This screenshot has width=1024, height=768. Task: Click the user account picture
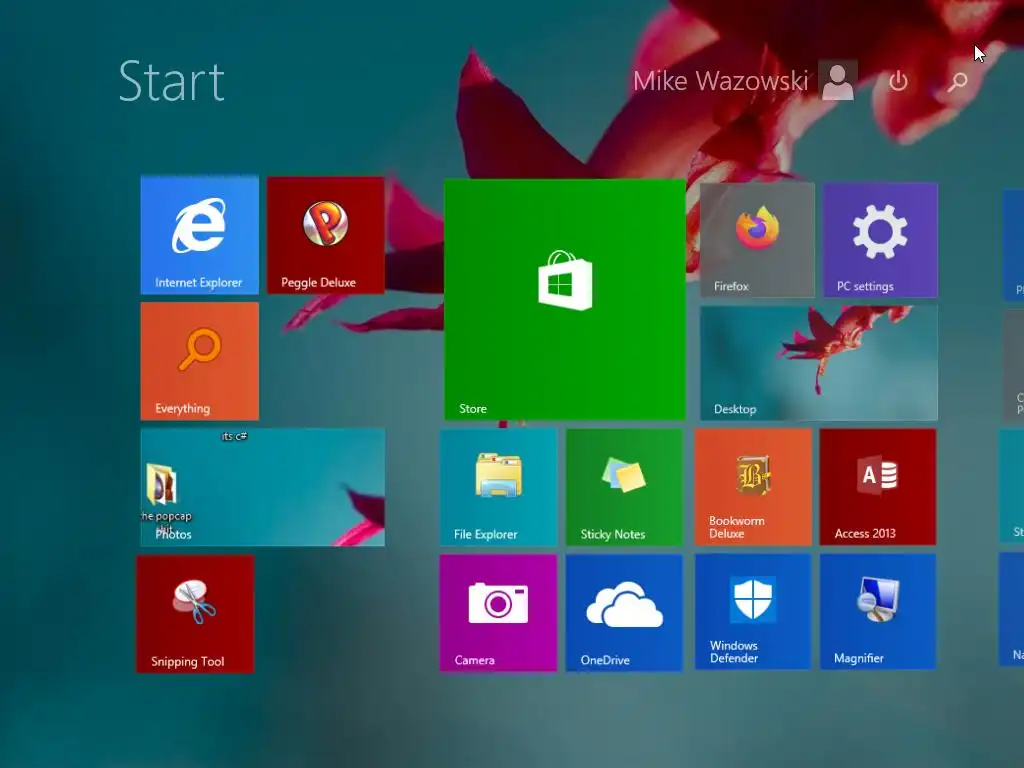pyautogui.click(x=838, y=81)
